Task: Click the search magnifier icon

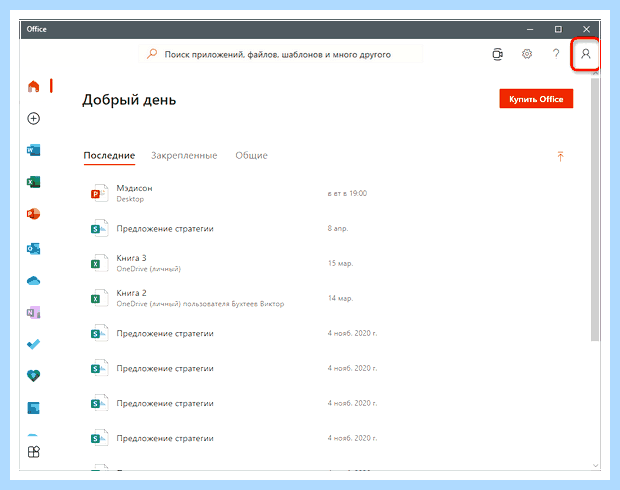Action: [152, 54]
